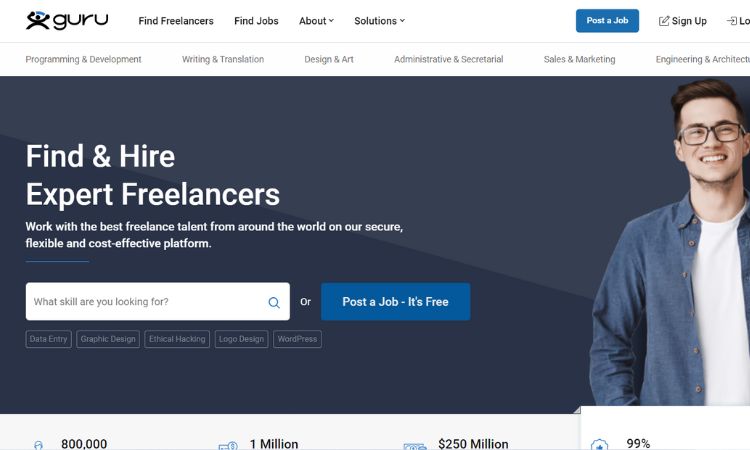Browse Administrative & Secretarial category

pos(449,59)
